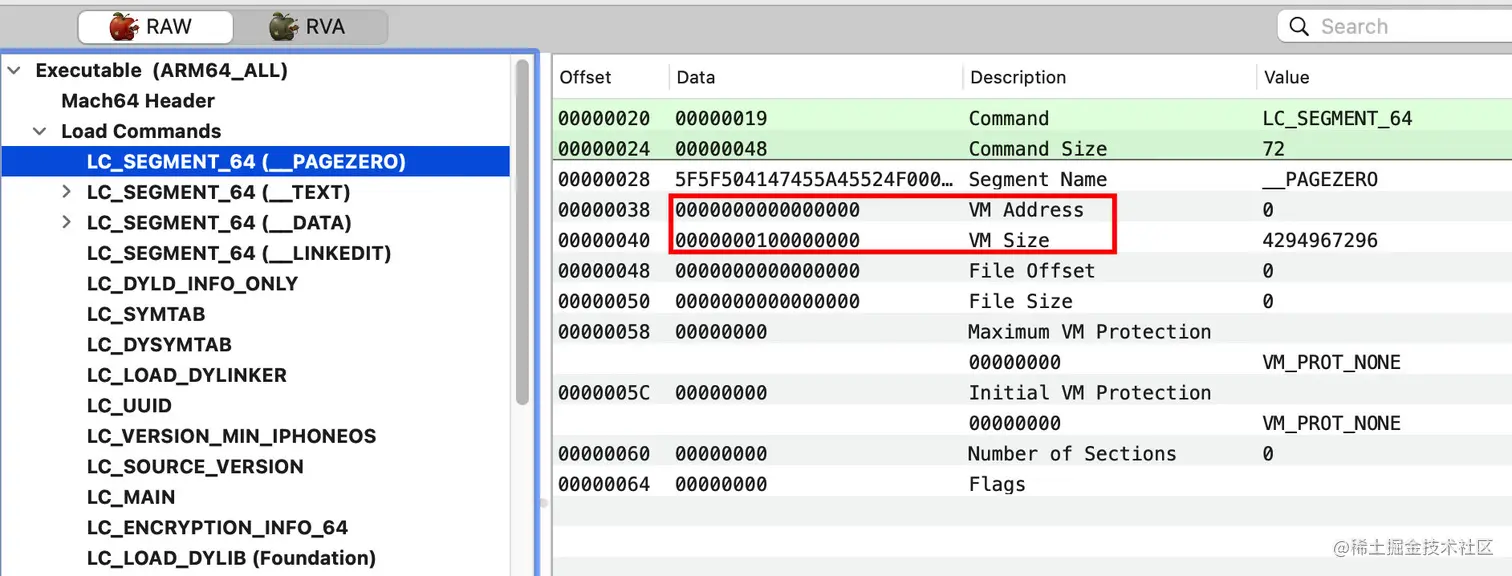Viewport: 1512px width, 576px height.
Task: Select LC_SEGMENT_64 (__DATA) item
Action: (x=219, y=223)
